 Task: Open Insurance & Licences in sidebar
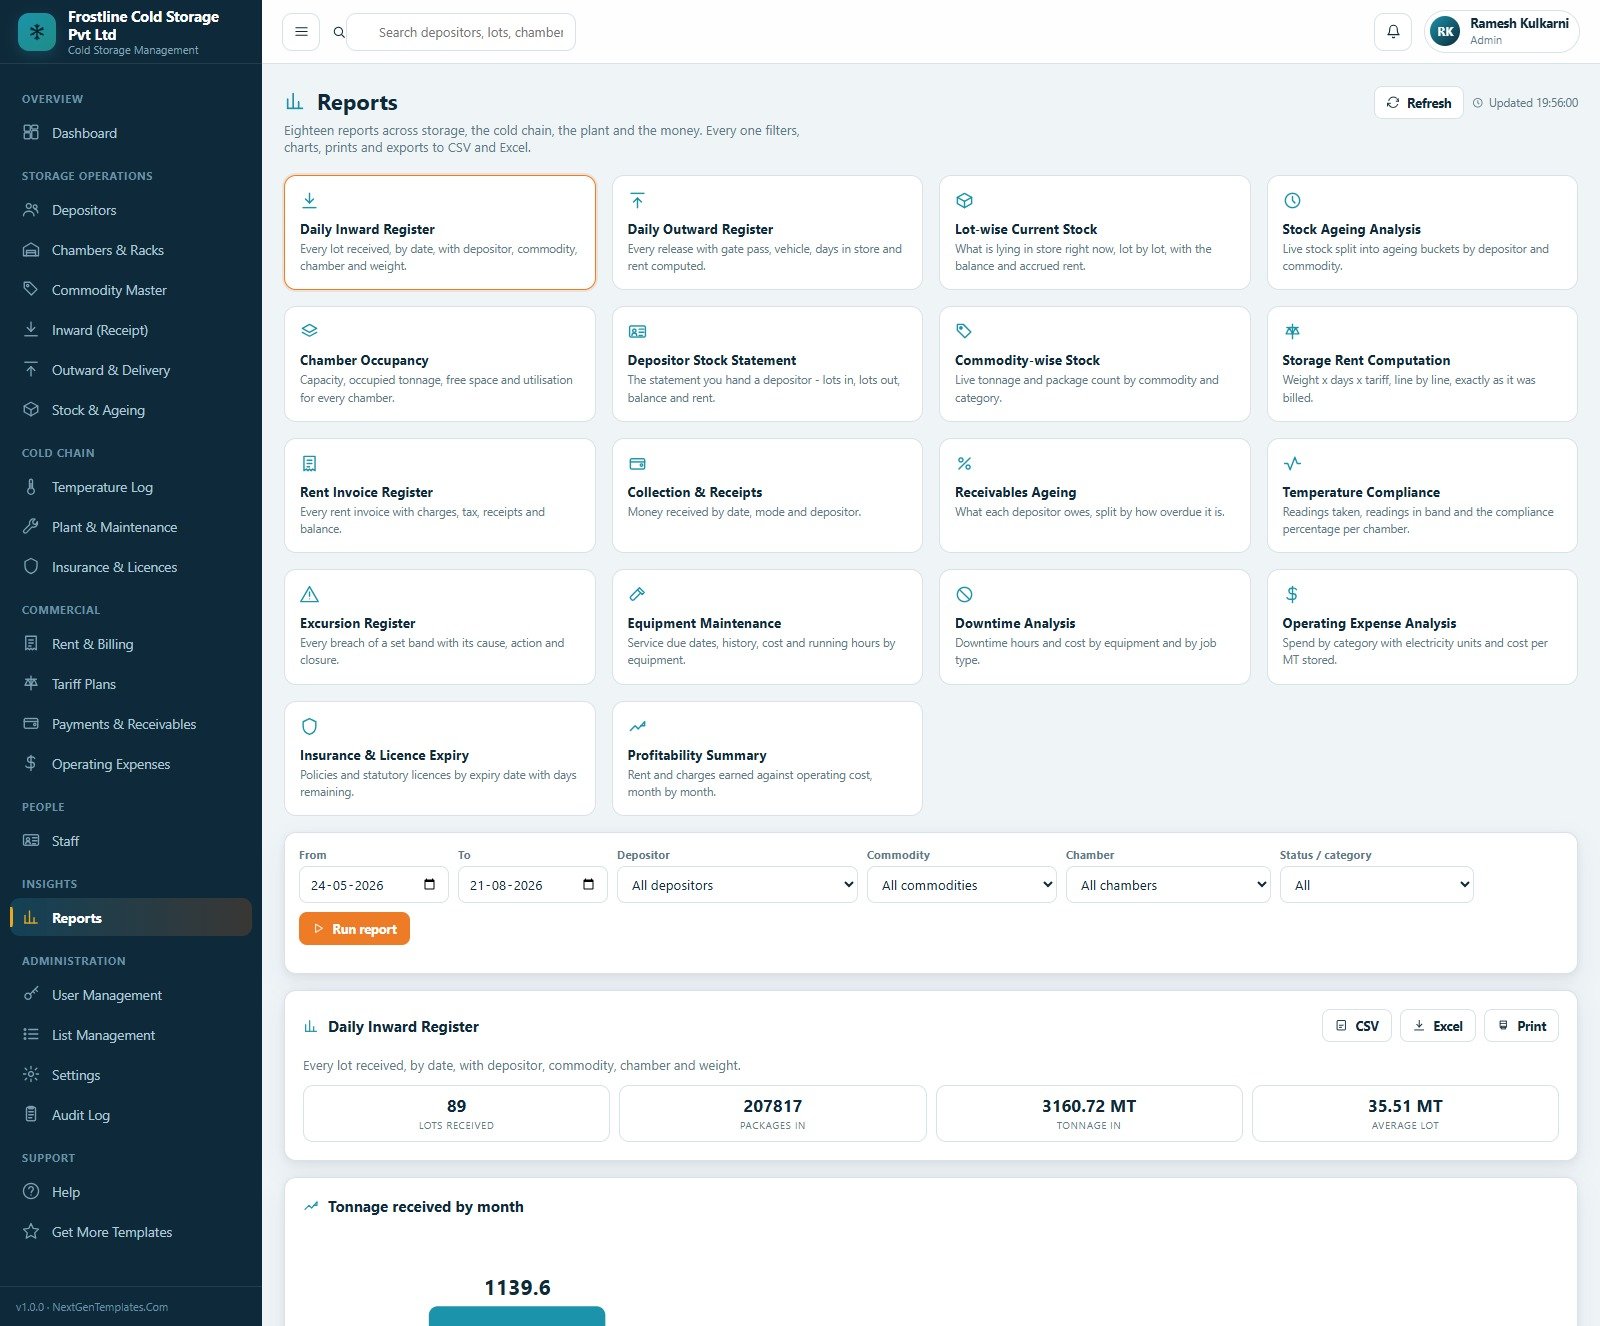coord(130,567)
